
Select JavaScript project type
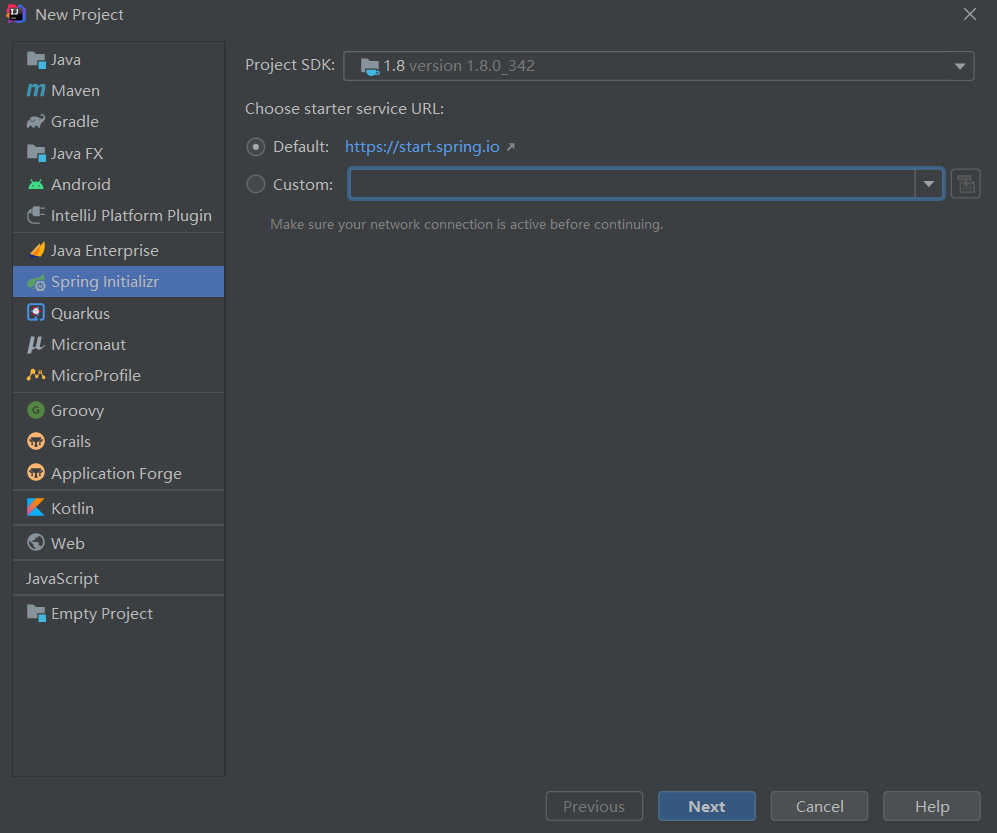pos(118,578)
